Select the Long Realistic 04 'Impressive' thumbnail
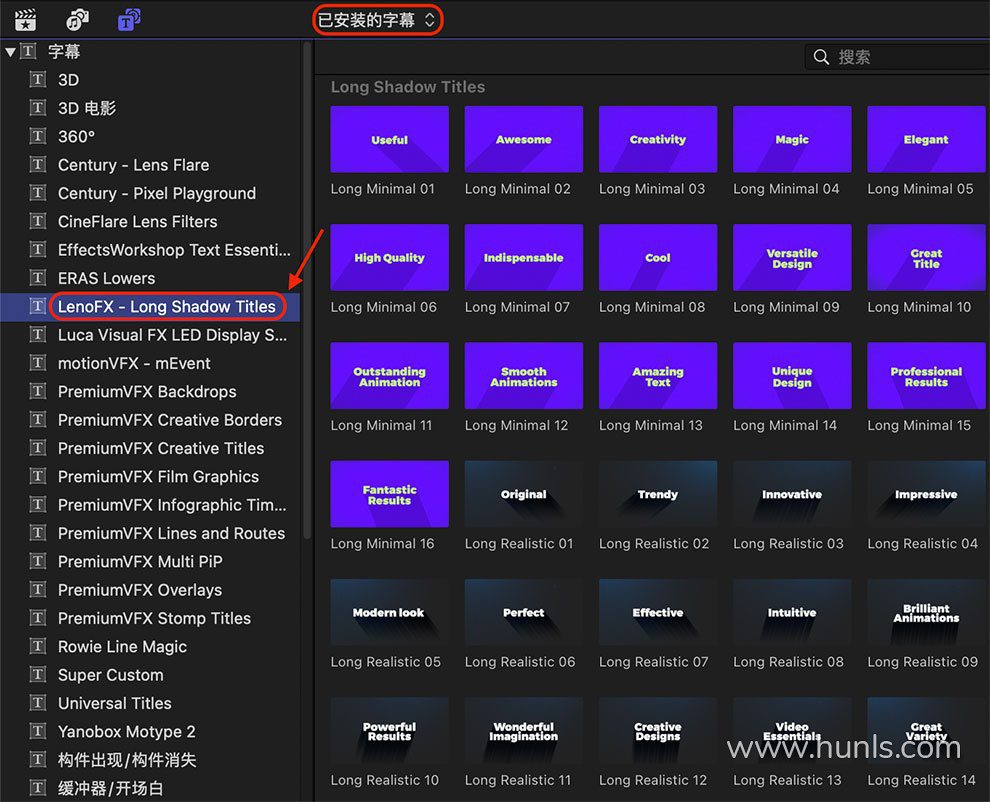Image resolution: width=990 pixels, height=802 pixels. 926,494
